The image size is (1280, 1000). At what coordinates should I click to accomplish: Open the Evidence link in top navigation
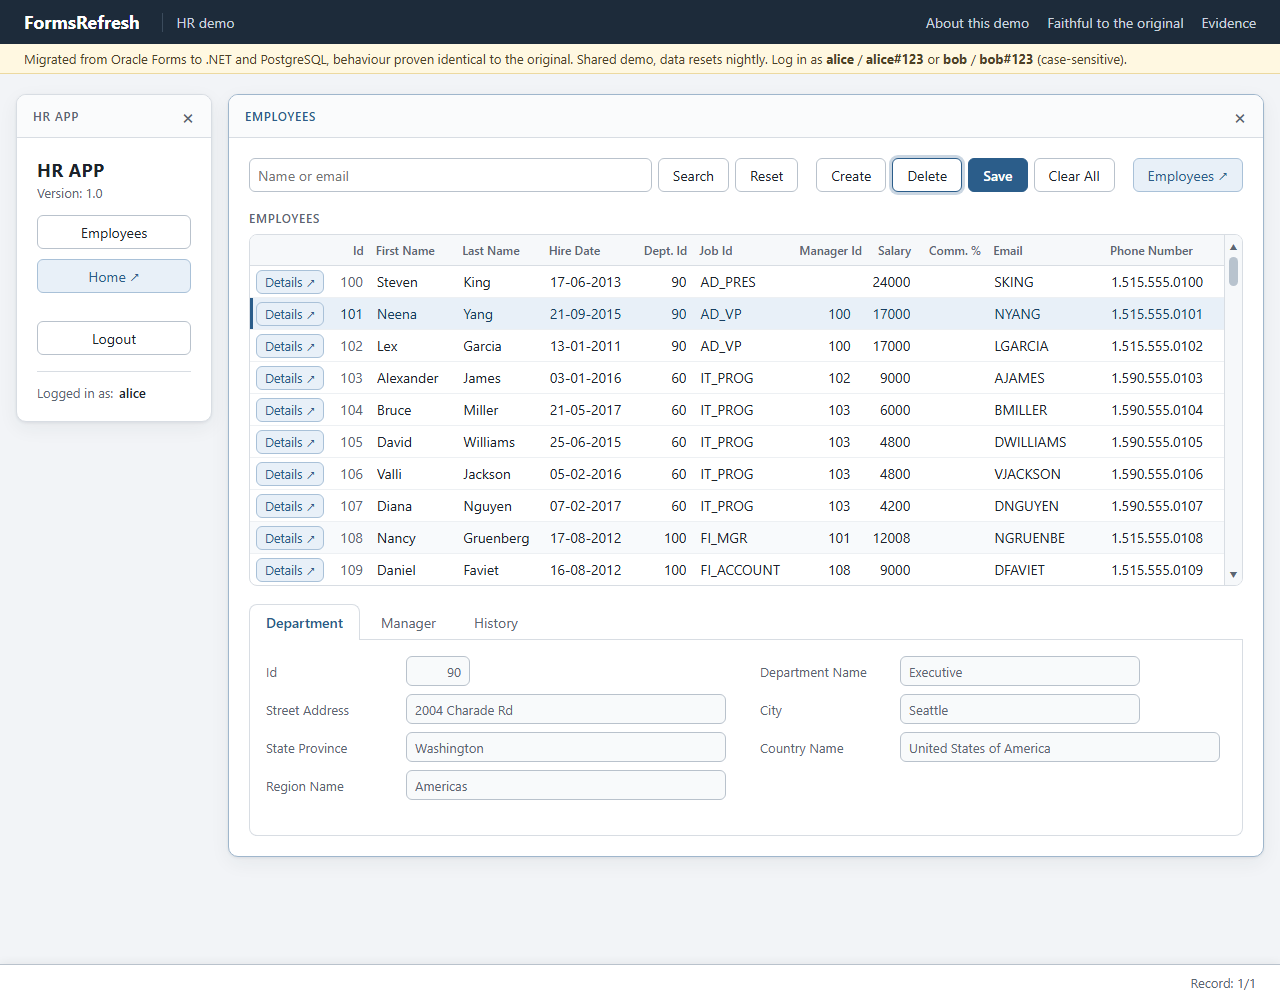pos(1228,22)
